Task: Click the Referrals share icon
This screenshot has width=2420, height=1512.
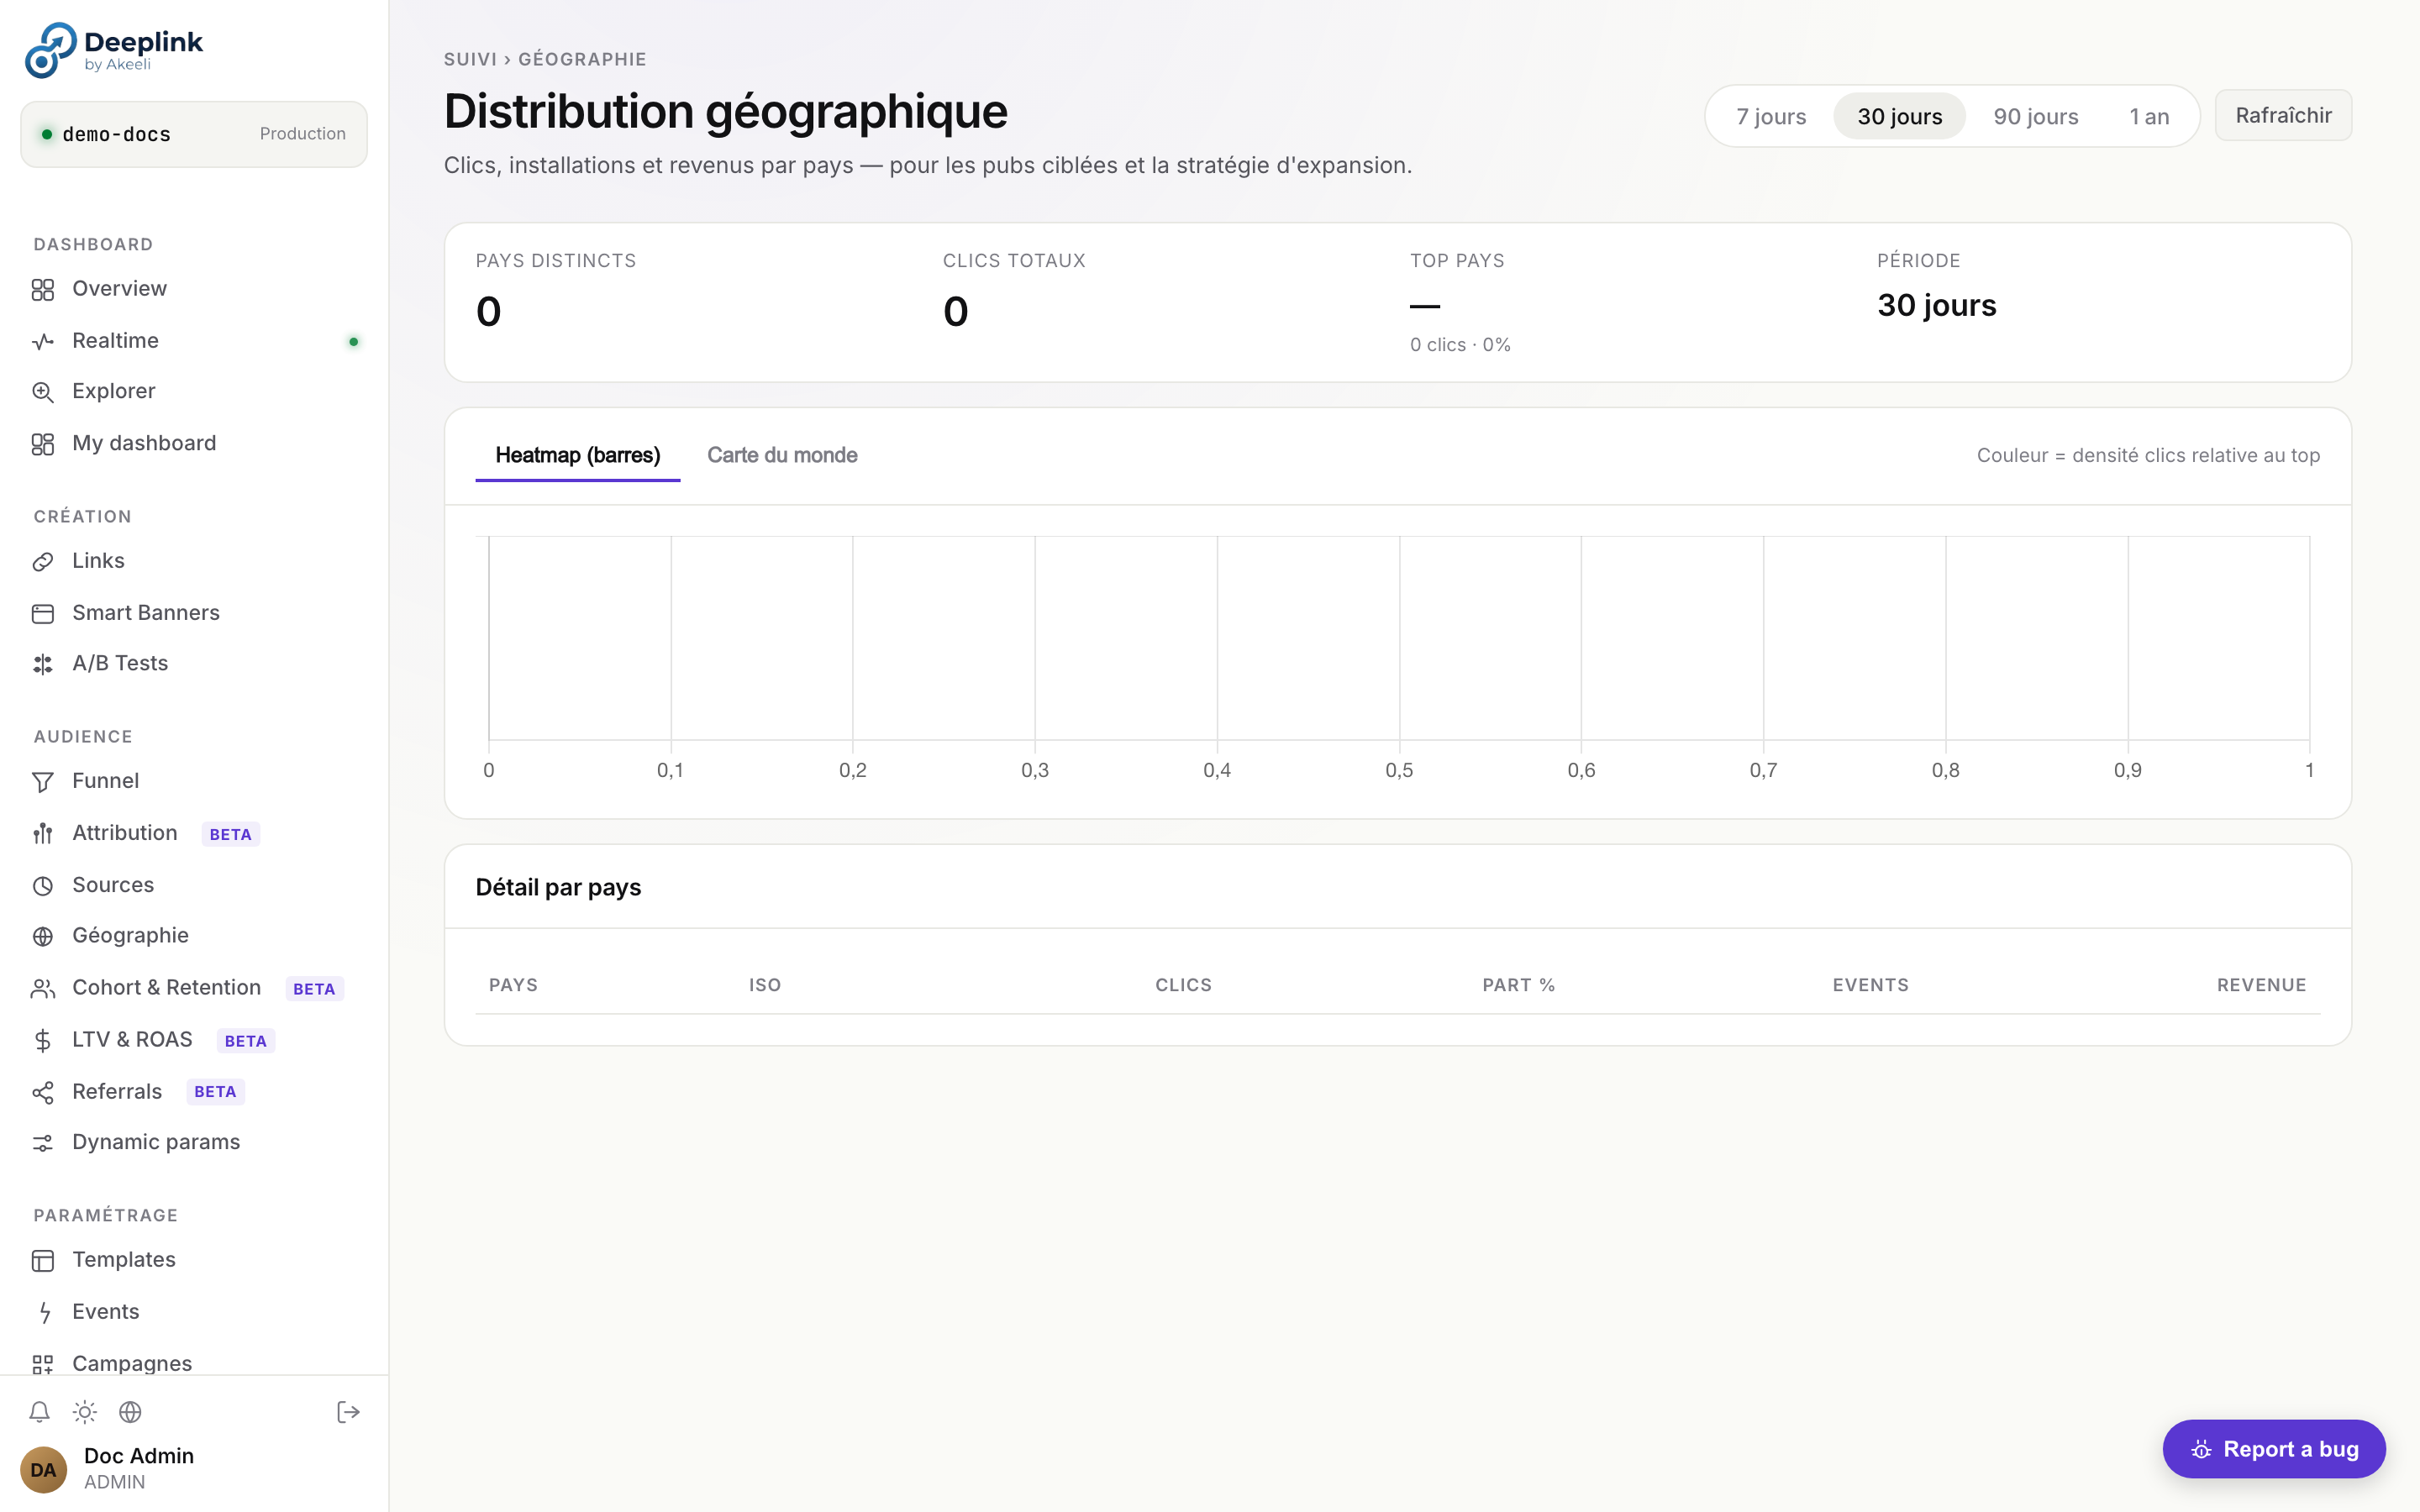Action: click(42, 1093)
